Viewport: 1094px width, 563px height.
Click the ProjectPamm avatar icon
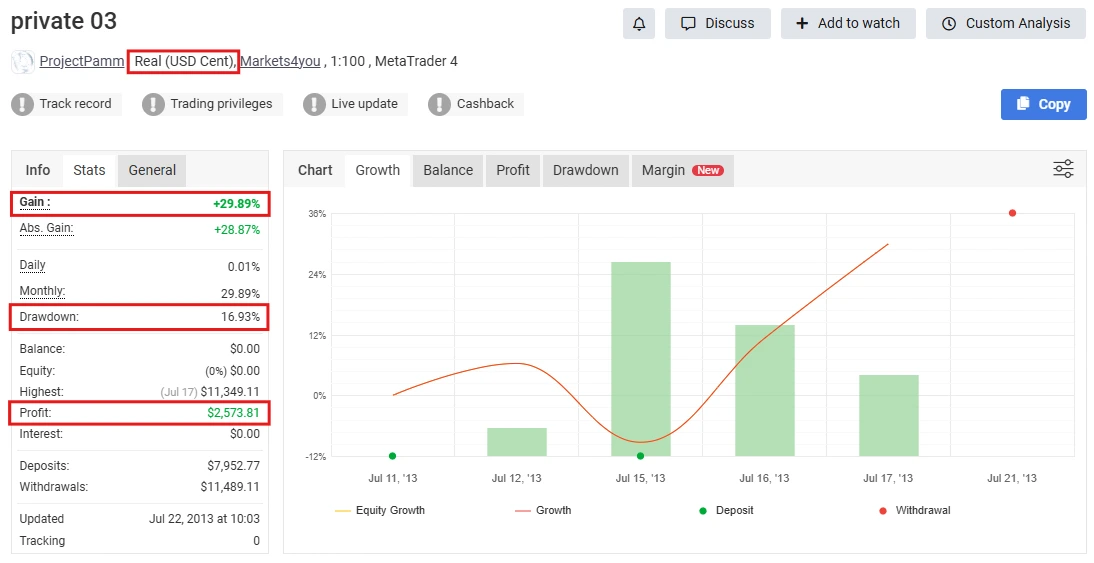pos(22,62)
